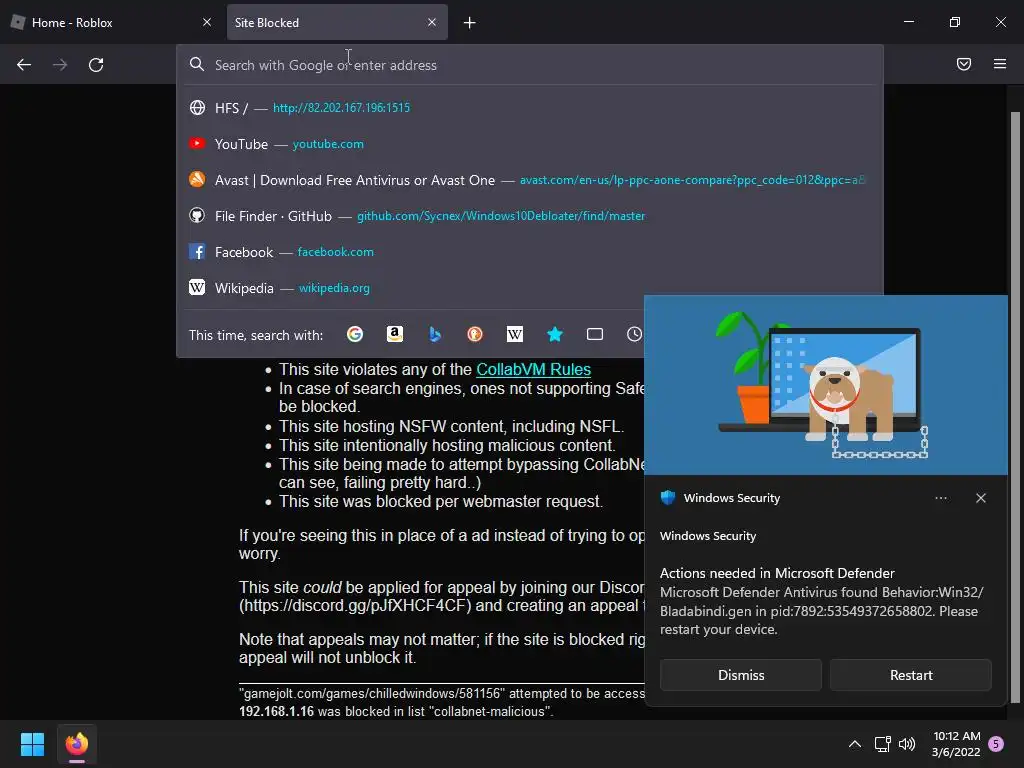The image size is (1024, 768).
Task: Open the Pocket save icon
Action: tap(963, 64)
